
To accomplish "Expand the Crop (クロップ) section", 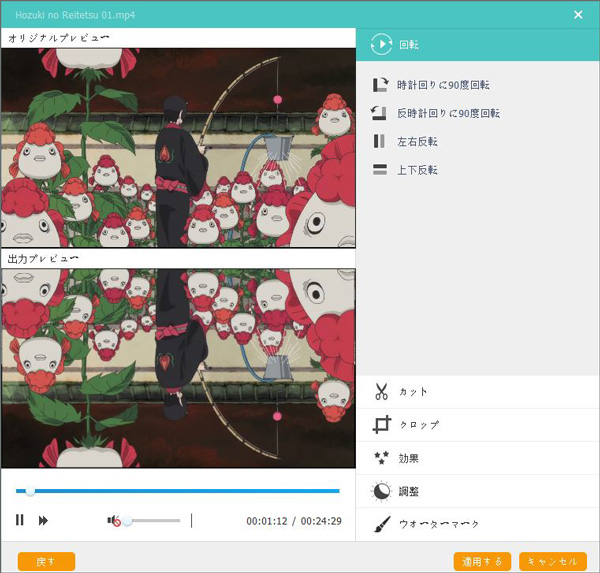I will [381, 425].
